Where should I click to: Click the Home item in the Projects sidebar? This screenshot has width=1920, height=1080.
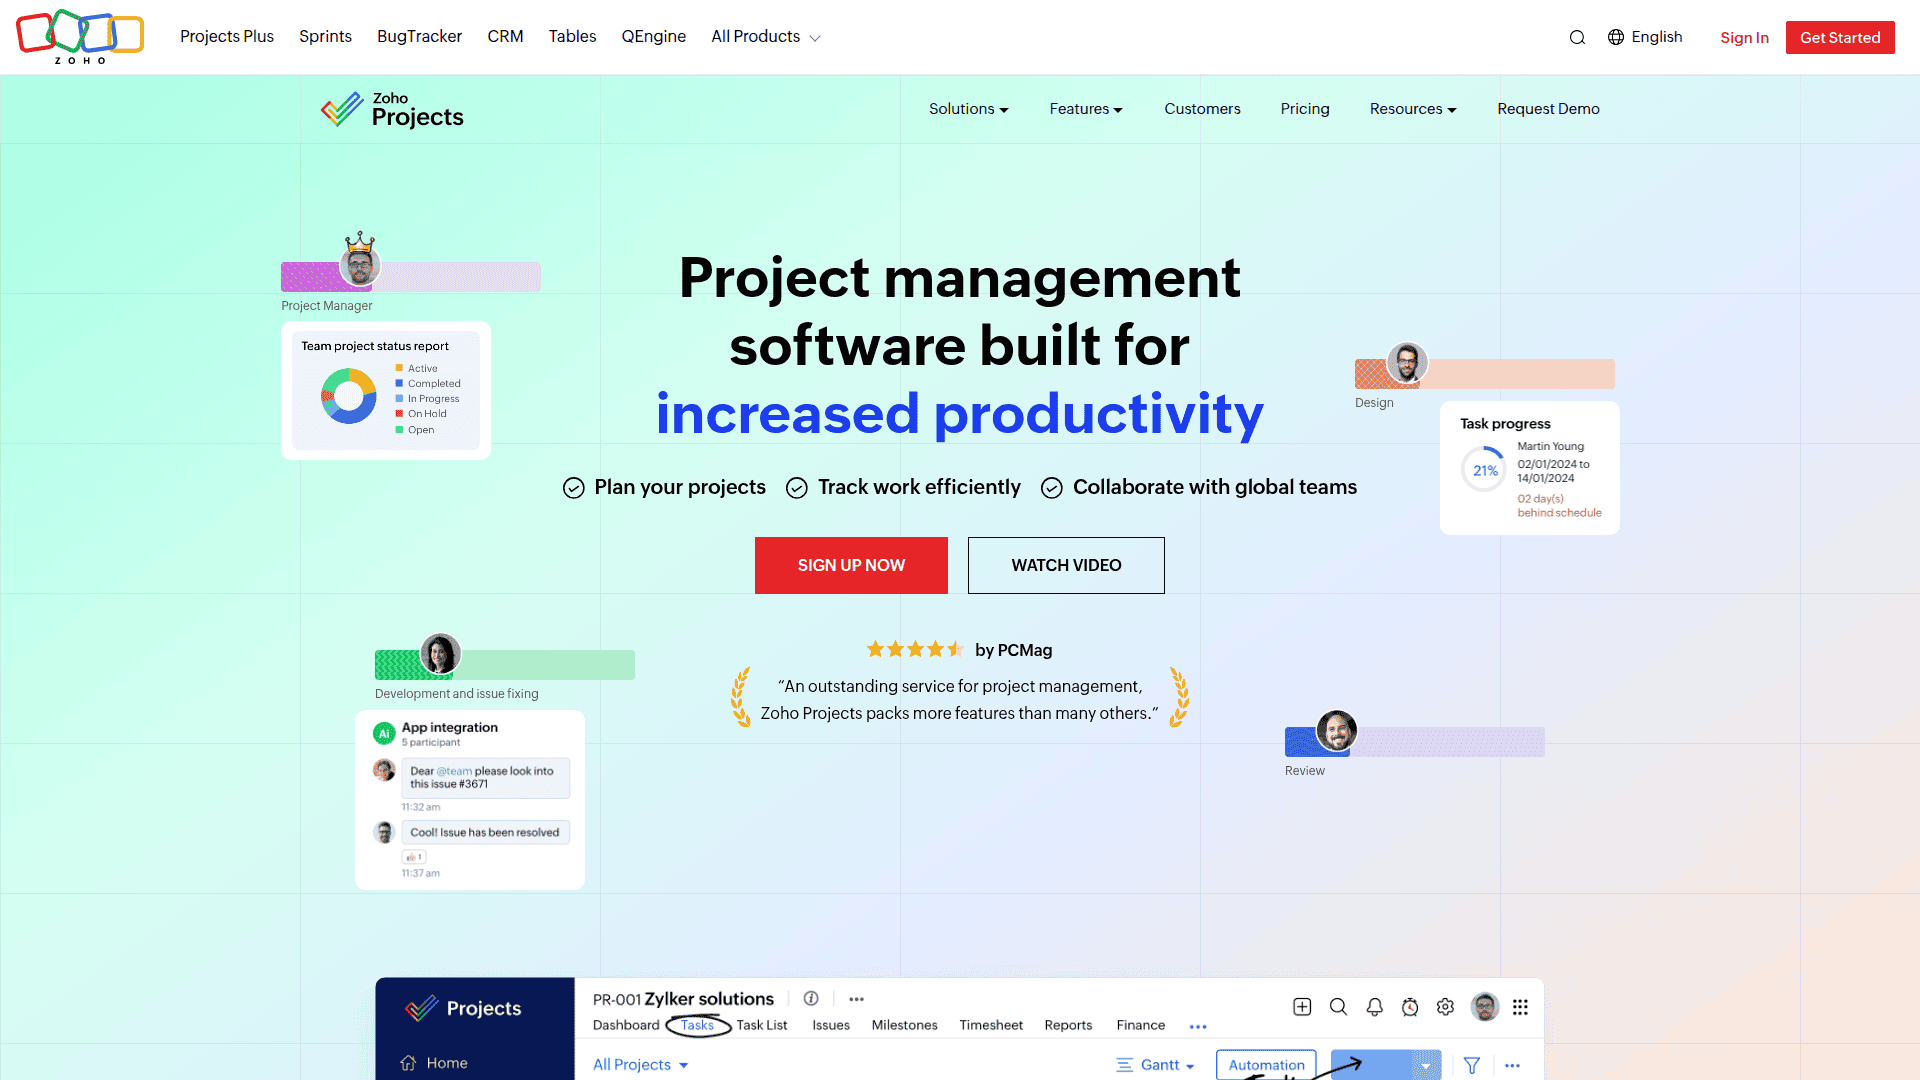point(434,1063)
